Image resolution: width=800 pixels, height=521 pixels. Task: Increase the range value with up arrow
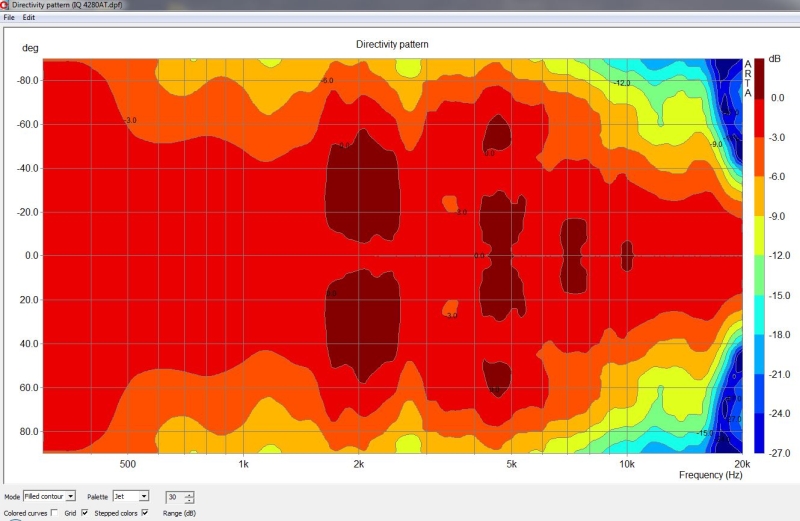(189, 494)
